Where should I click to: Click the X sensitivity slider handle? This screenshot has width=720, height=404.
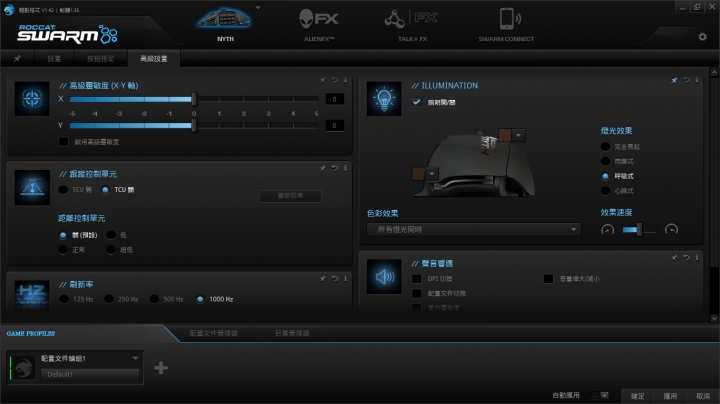click(x=194, y=99)
